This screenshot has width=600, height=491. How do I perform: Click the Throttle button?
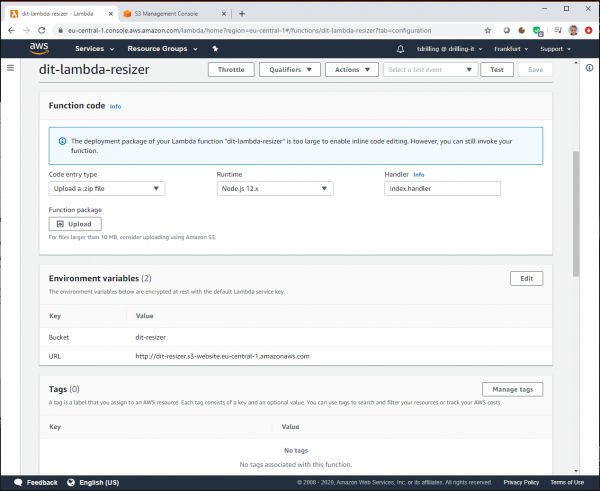click(231, 70)
